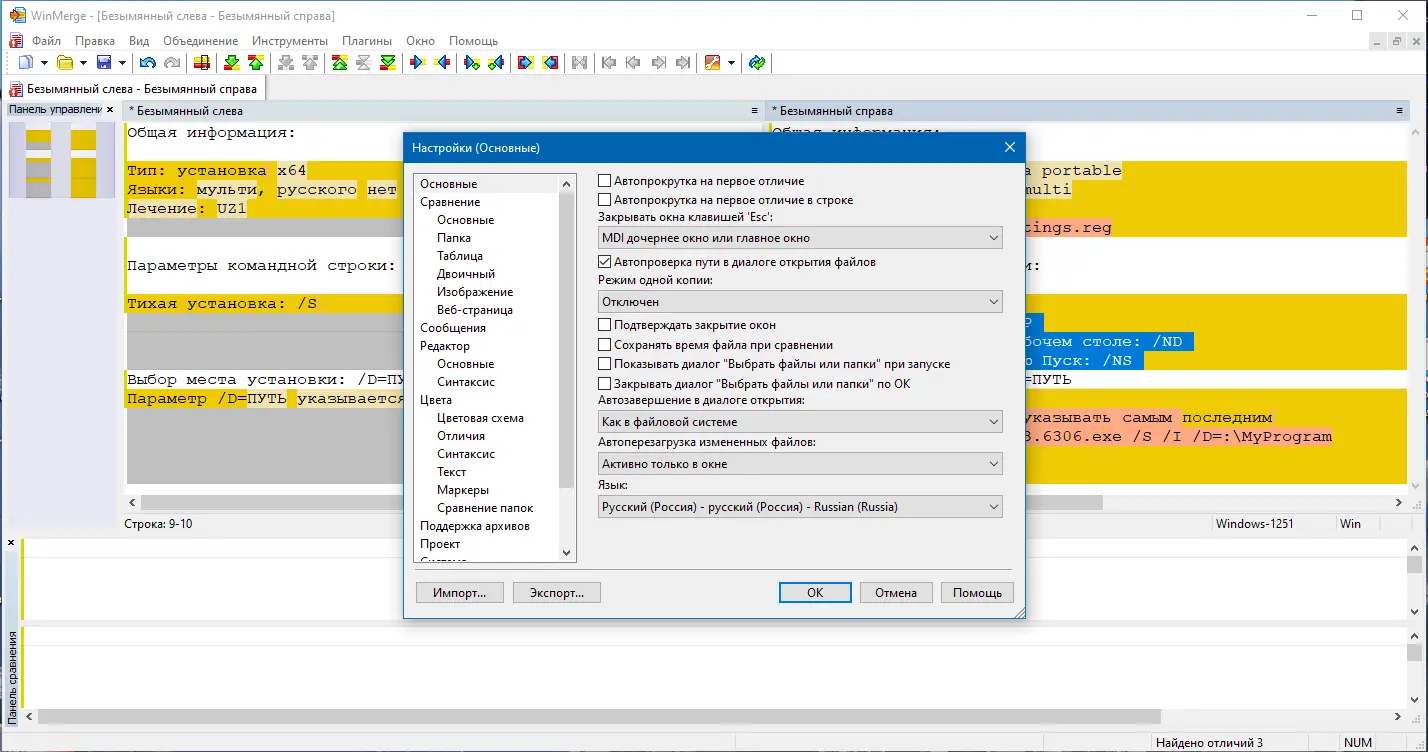Expand the Open toolbar dropdown arrow

(83, 63)
